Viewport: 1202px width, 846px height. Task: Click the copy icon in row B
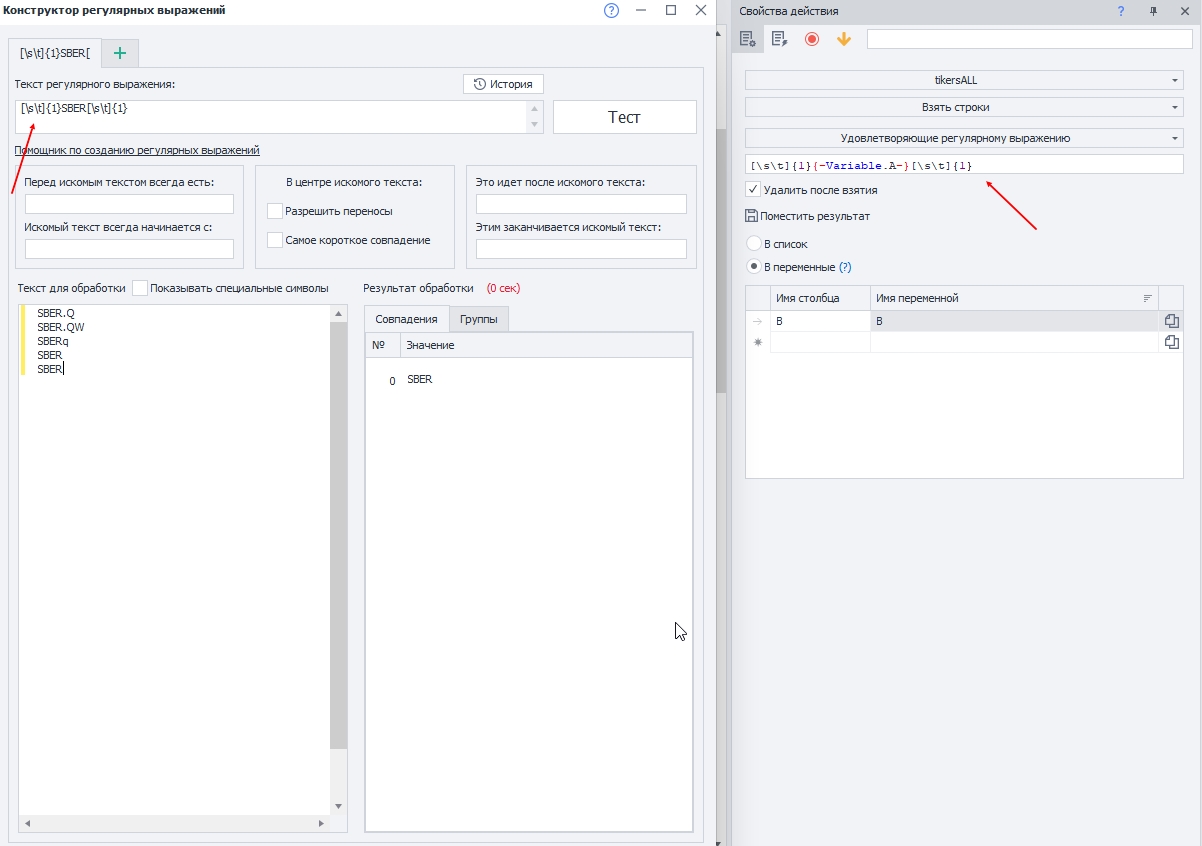click(x=1171, y=321)
